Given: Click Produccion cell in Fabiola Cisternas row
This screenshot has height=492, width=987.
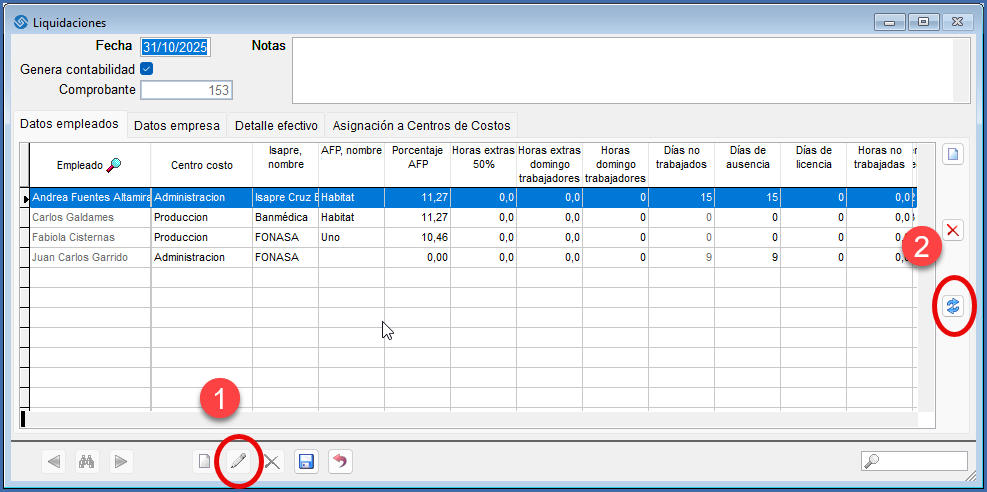Looking at the screenshot, I should 201,238.
